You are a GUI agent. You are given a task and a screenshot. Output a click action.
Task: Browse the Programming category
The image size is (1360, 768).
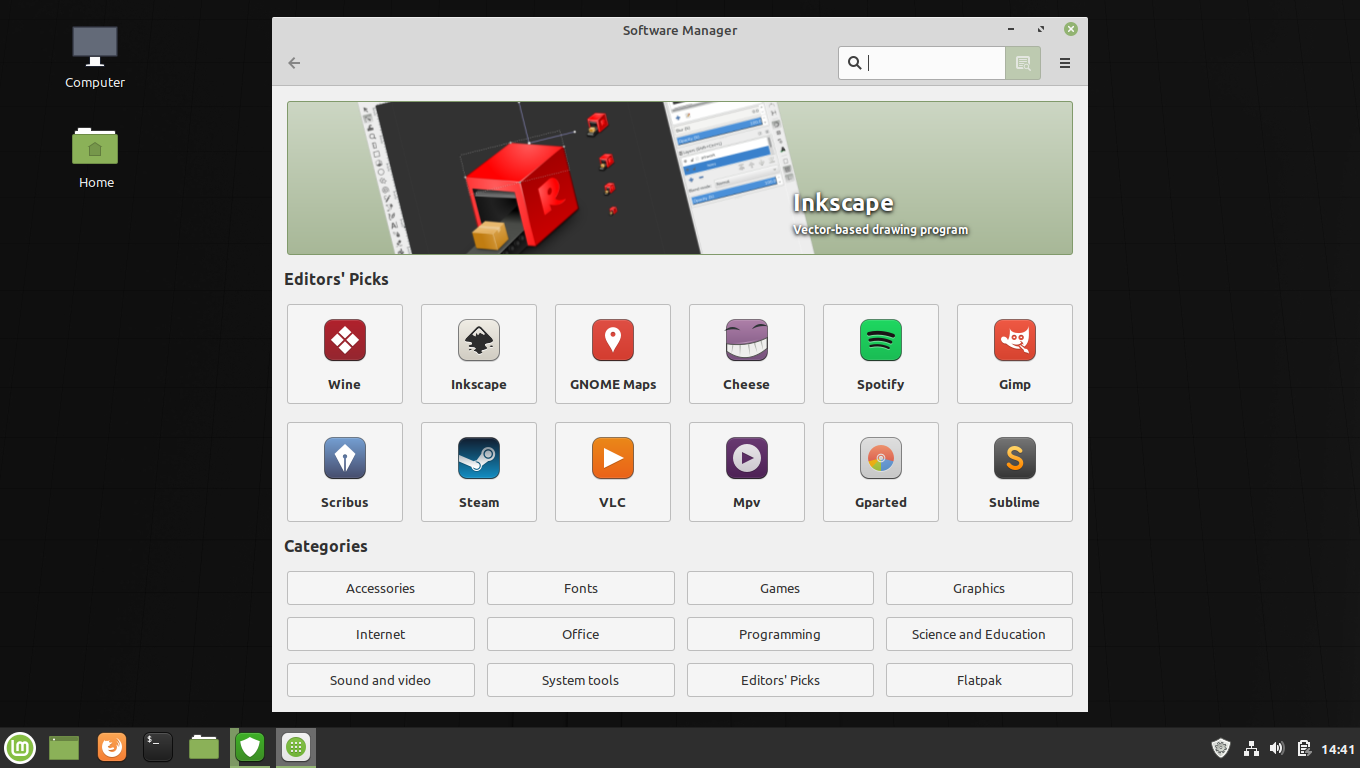point(780,634)
